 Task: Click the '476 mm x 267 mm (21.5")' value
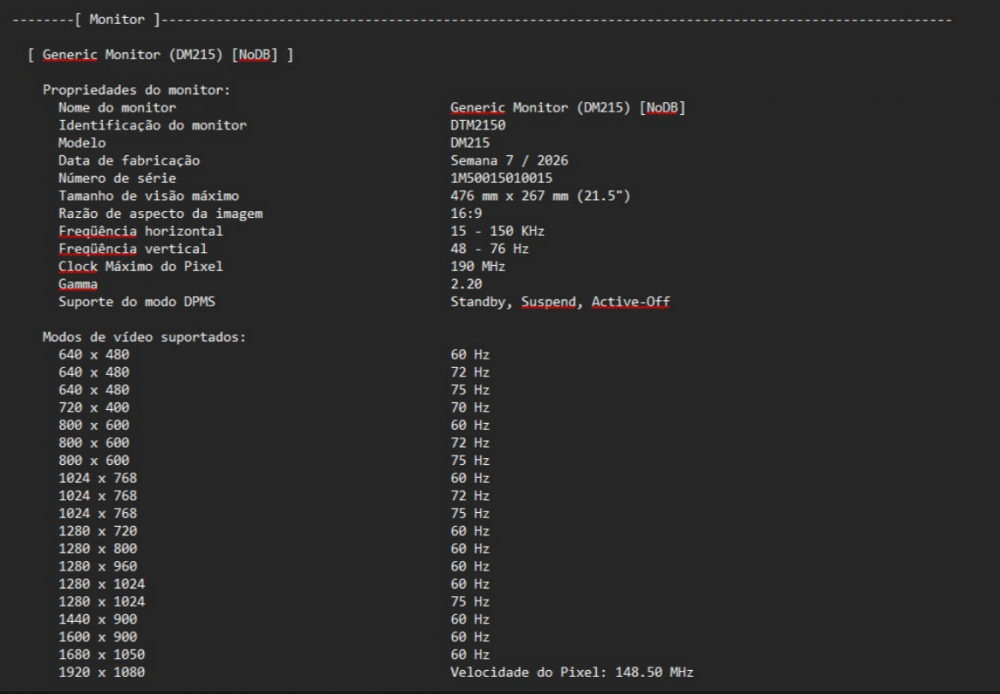pos(540,196)
